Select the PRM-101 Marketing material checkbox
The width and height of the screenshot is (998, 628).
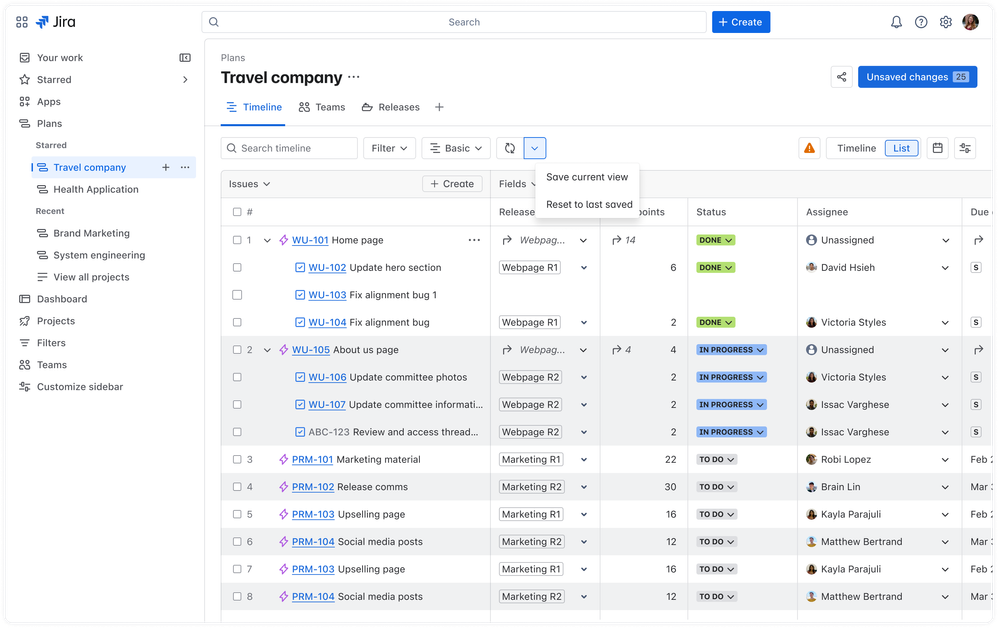[x=237, y=460]
